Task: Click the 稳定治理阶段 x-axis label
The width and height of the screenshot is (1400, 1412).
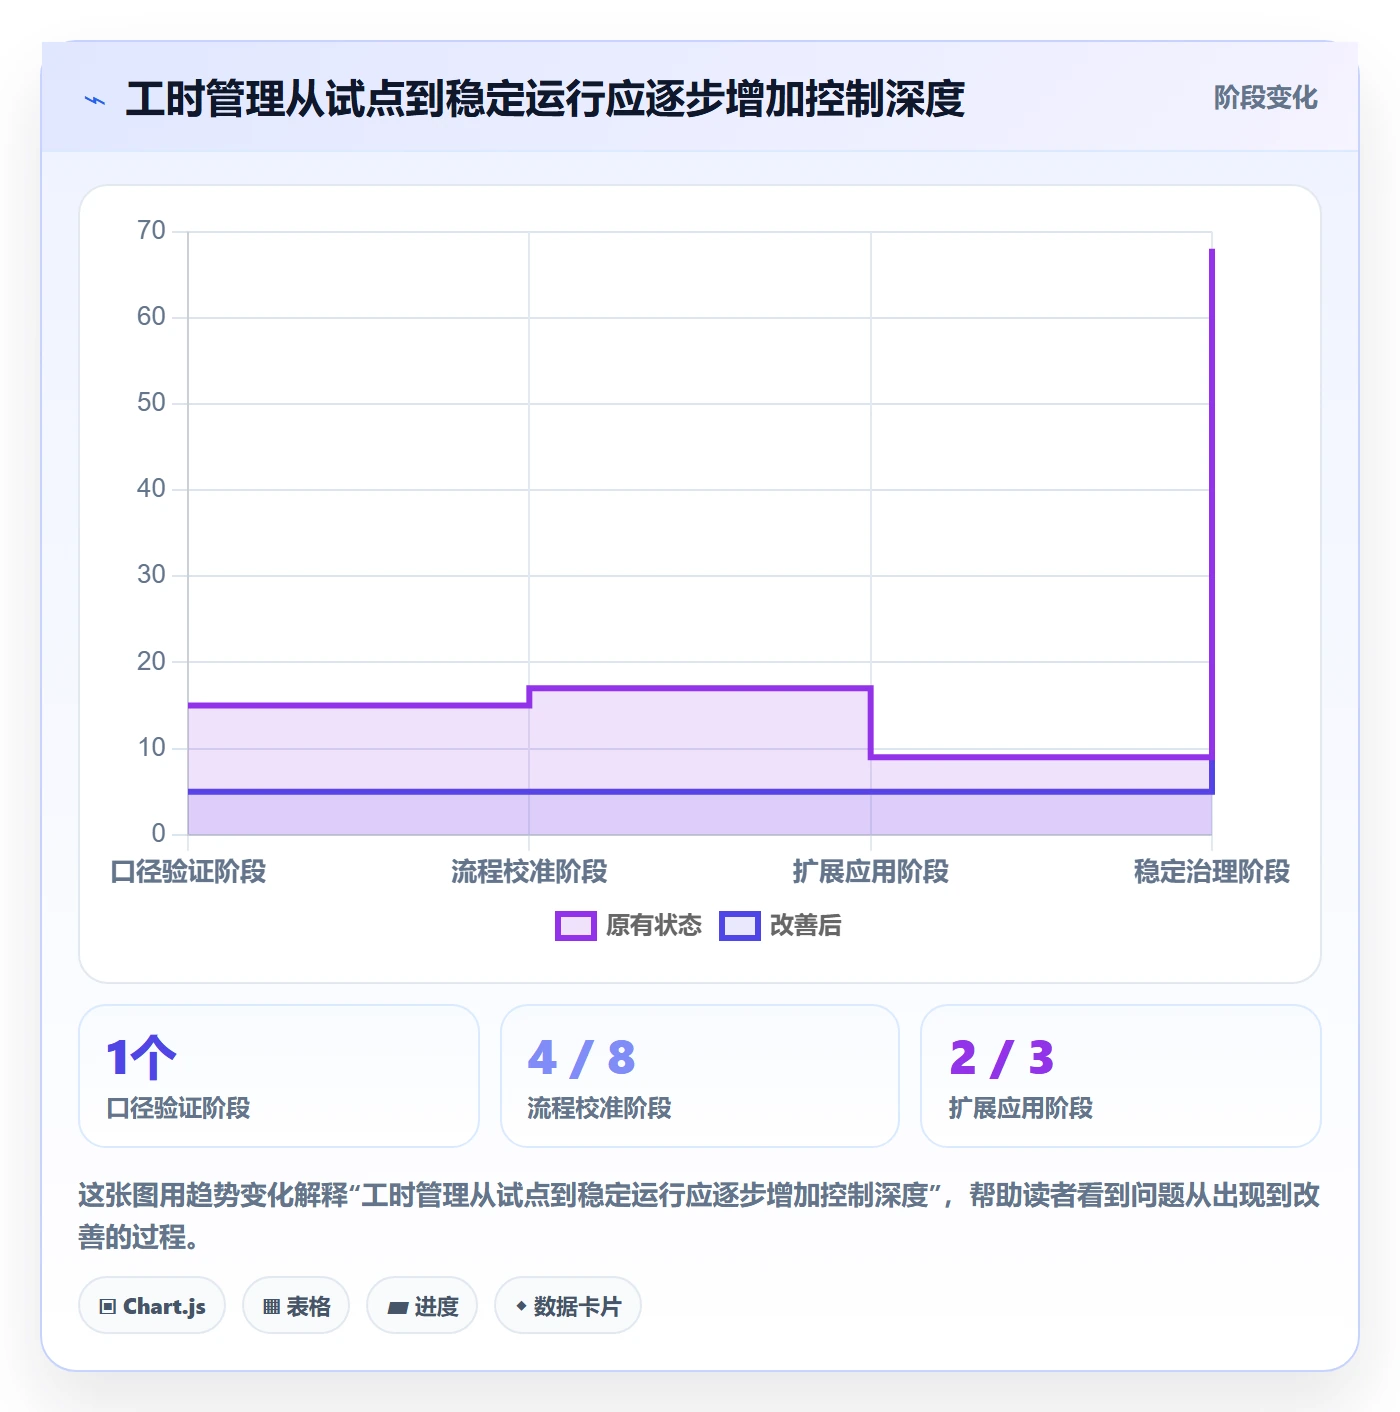Action: (x=1212, y=872)
